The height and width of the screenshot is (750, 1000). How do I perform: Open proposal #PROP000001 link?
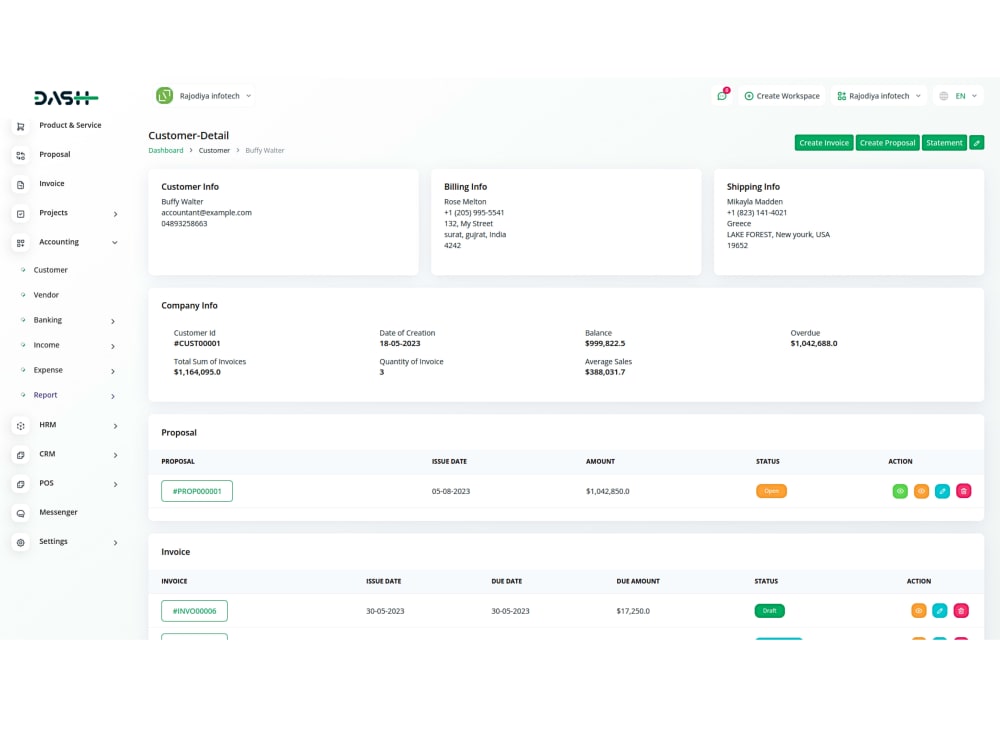pyautogui.click(x=196, y=491)
